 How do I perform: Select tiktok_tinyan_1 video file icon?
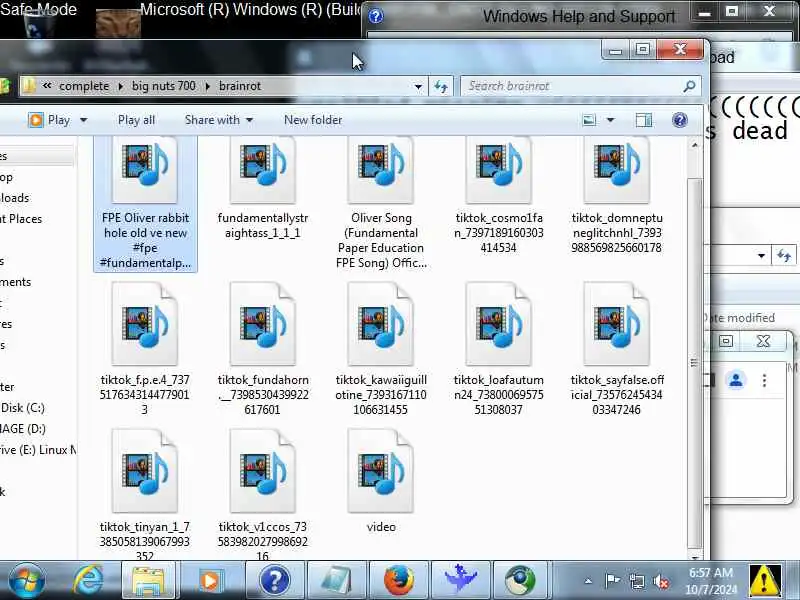click(x=145, y=470)
